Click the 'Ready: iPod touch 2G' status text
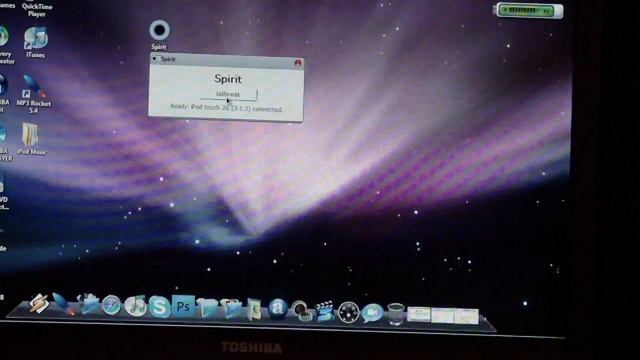This screenshot has height=360, width=640. (226, 108)
